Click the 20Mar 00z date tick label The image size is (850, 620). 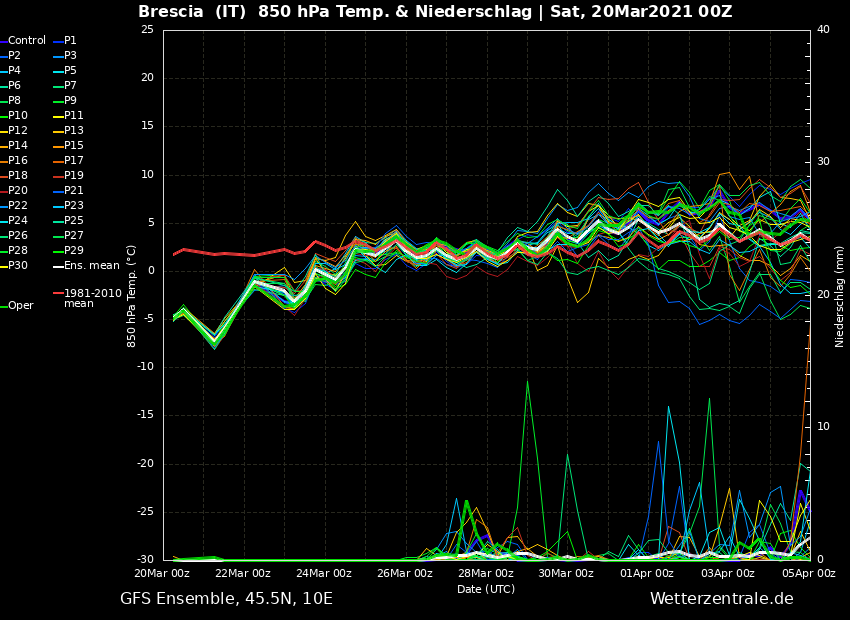coord(162,574)
